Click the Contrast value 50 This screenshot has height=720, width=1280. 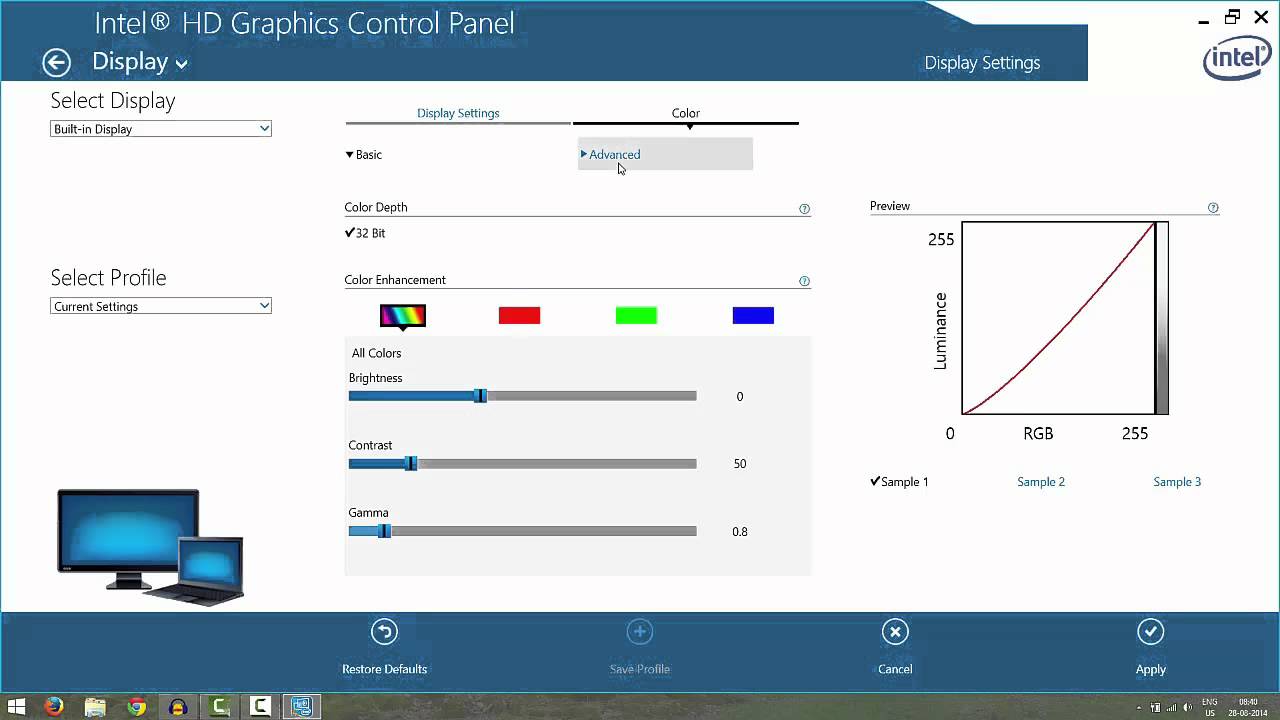pyautogui.click(x=740, y=464)
